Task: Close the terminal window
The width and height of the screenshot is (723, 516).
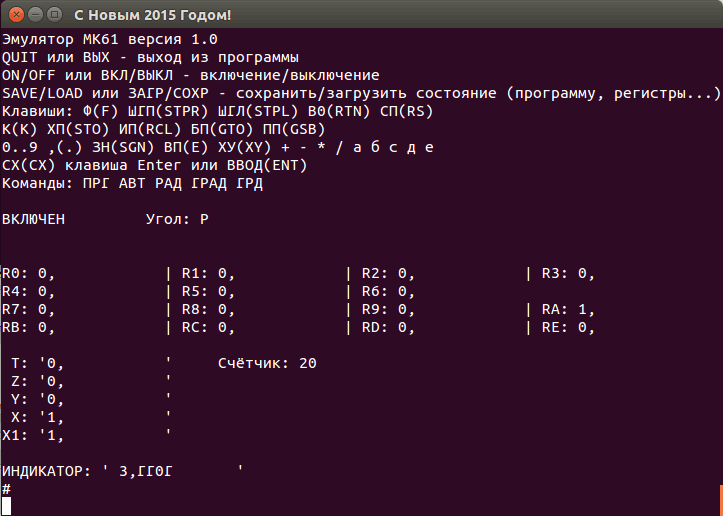Action: pyautogui.click(x=14, y=15)
